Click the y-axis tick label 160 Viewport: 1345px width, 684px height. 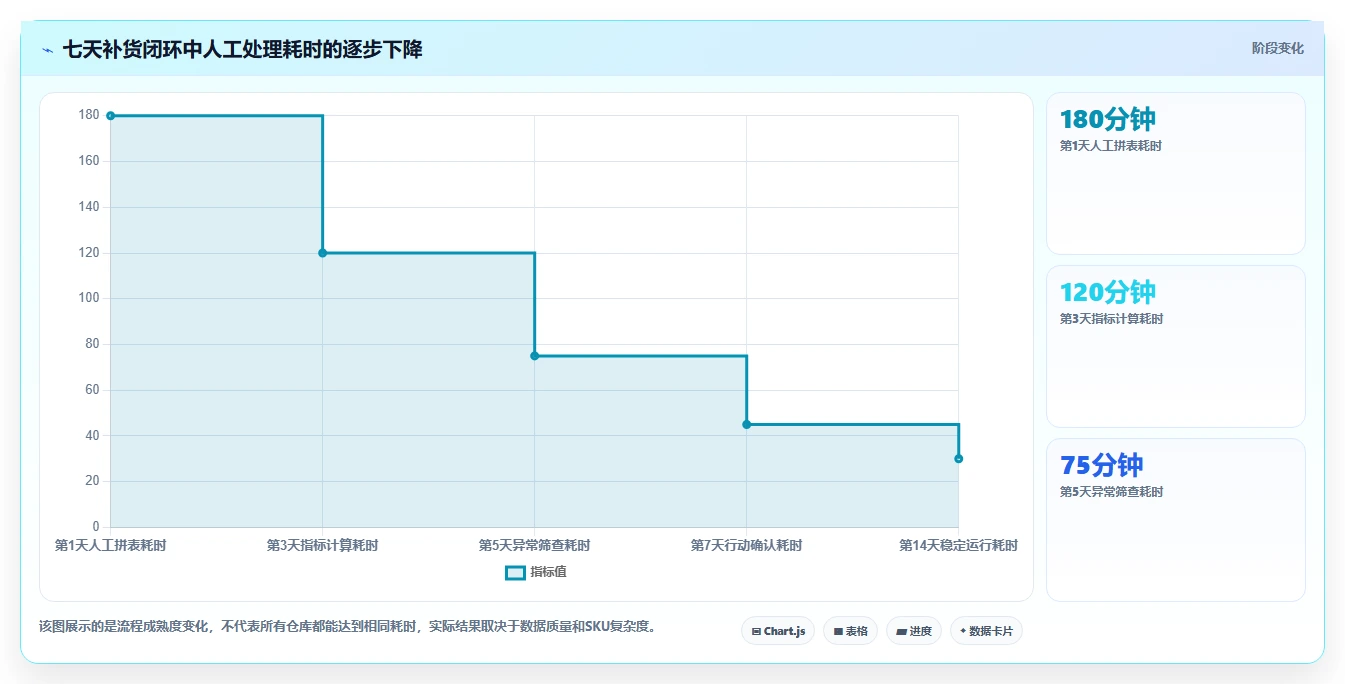(89, 161)
